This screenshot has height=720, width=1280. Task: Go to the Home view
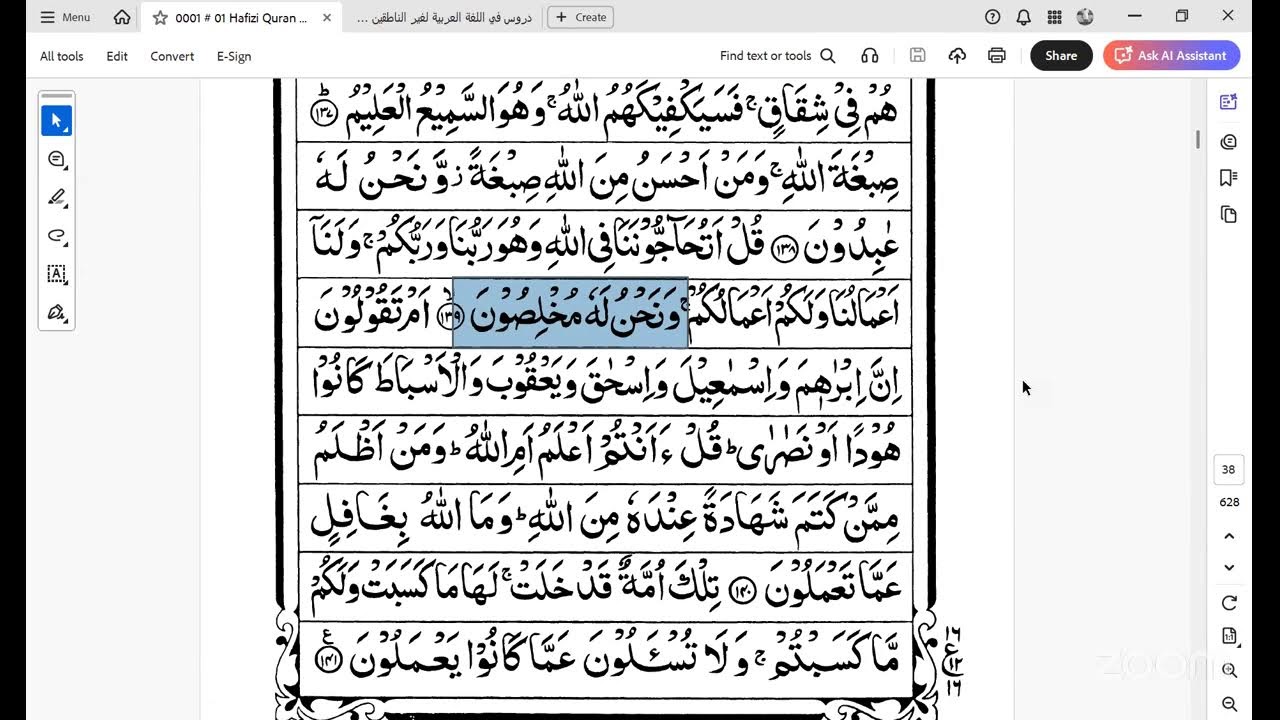122,17
